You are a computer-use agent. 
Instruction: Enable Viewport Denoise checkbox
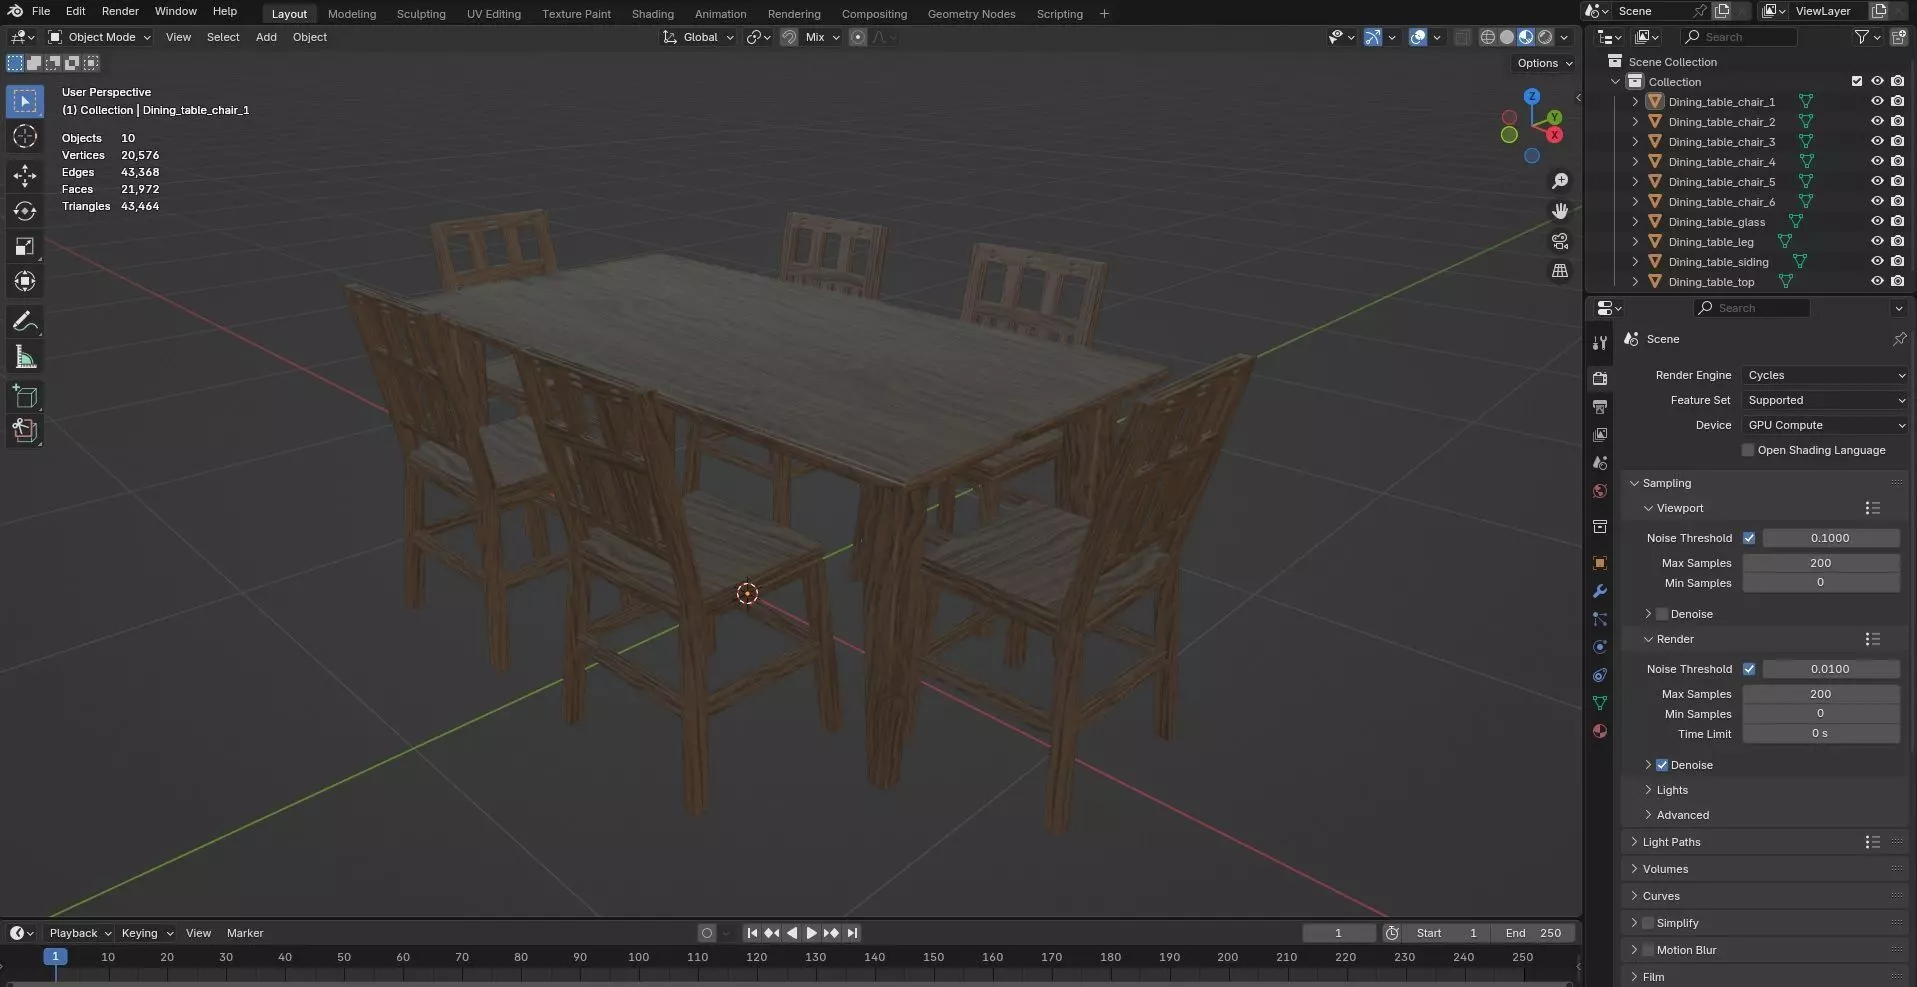pos(1662,614)
